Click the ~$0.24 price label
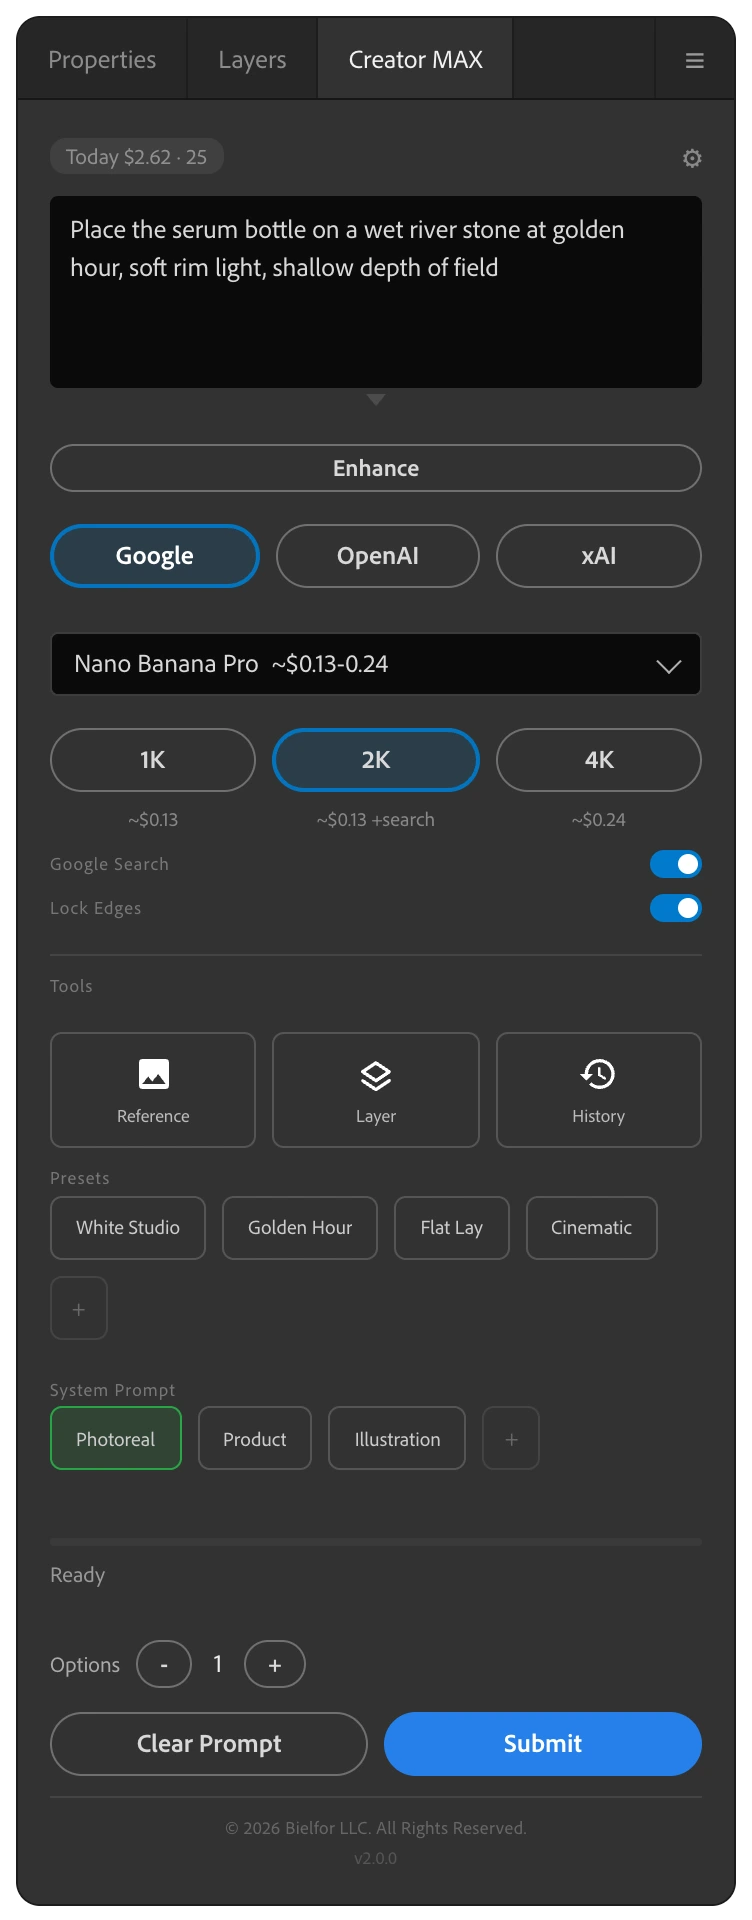 599,820
